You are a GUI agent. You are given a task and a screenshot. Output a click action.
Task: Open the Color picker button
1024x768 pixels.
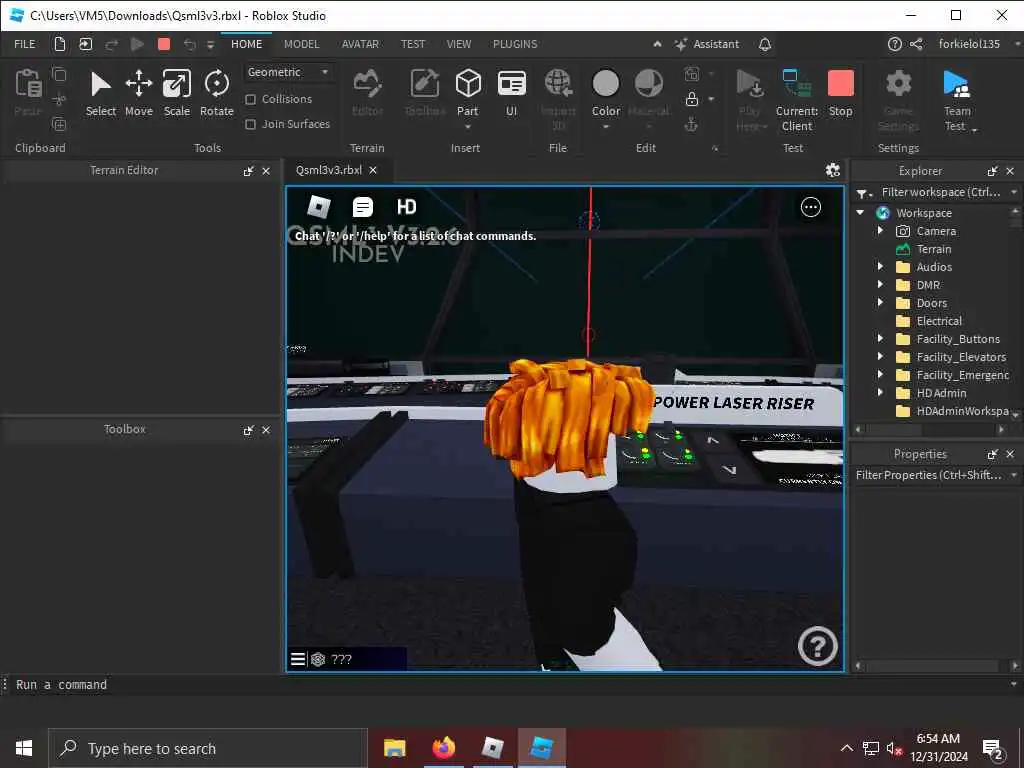click(x=605, y=93)
